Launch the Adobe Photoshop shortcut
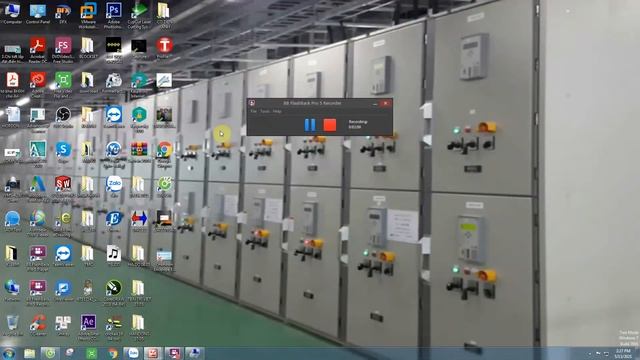 (113, 16)
